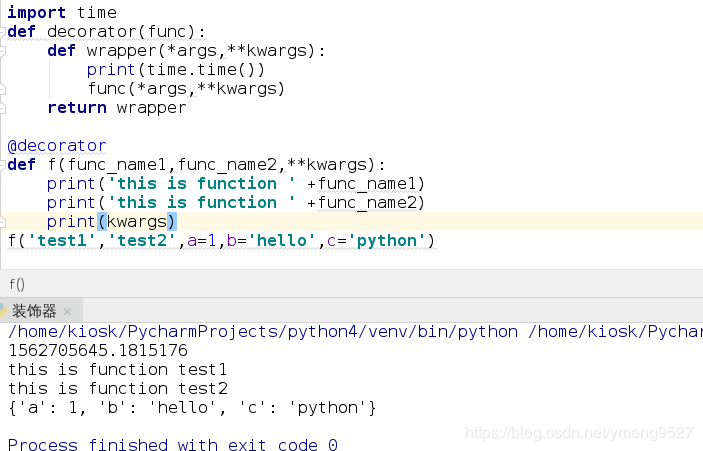Click the end-of-fold marker at print(kwargs)
The image size is (703, 451).
(x=2, y=221)
